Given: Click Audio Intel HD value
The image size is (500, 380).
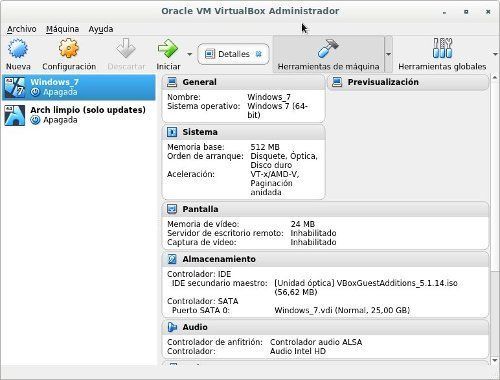Looking at the screenshot, I should (x=298, y=351).
